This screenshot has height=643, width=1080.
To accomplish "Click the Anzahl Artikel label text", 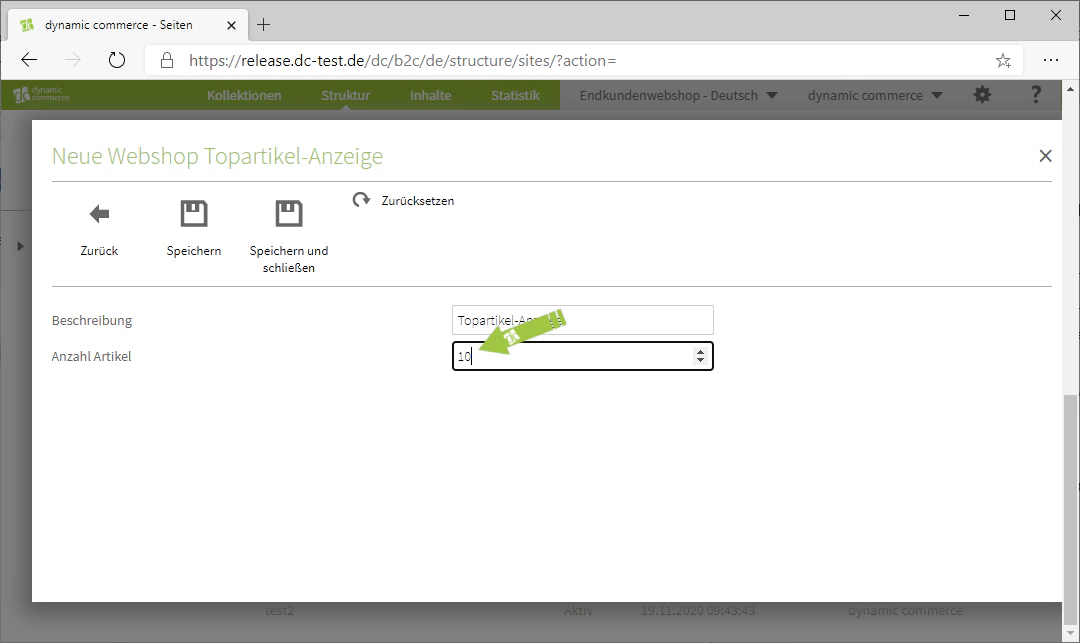I will click(x=91, y=356).
